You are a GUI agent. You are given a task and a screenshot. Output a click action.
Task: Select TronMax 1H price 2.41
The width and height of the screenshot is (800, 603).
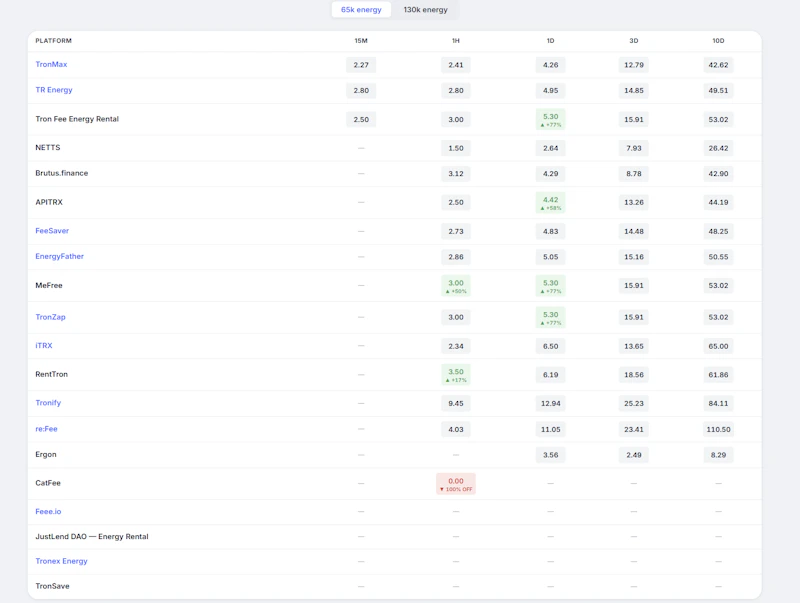[x=456, y=65]
